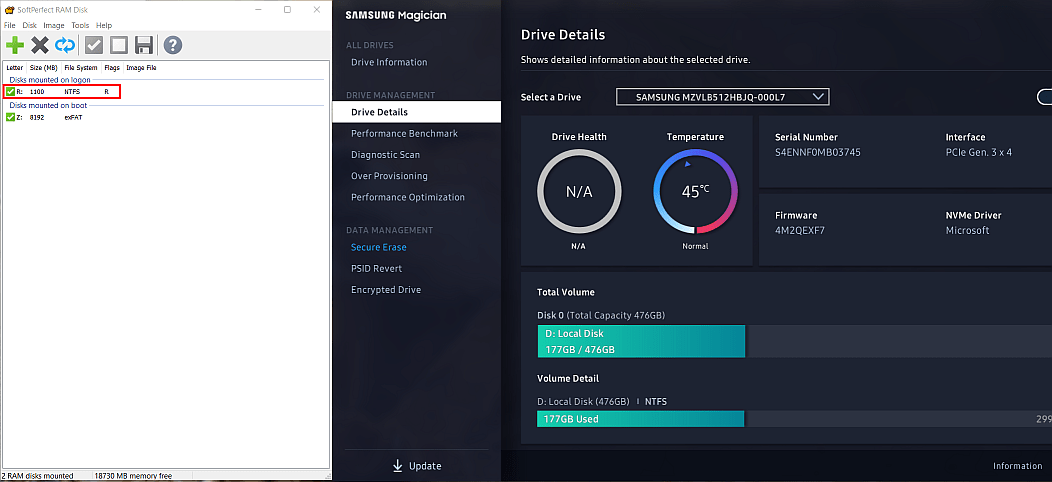Click the empty square toolbar icon
Viewport: 1052px width, 482px height.
[x=119, y=45]
